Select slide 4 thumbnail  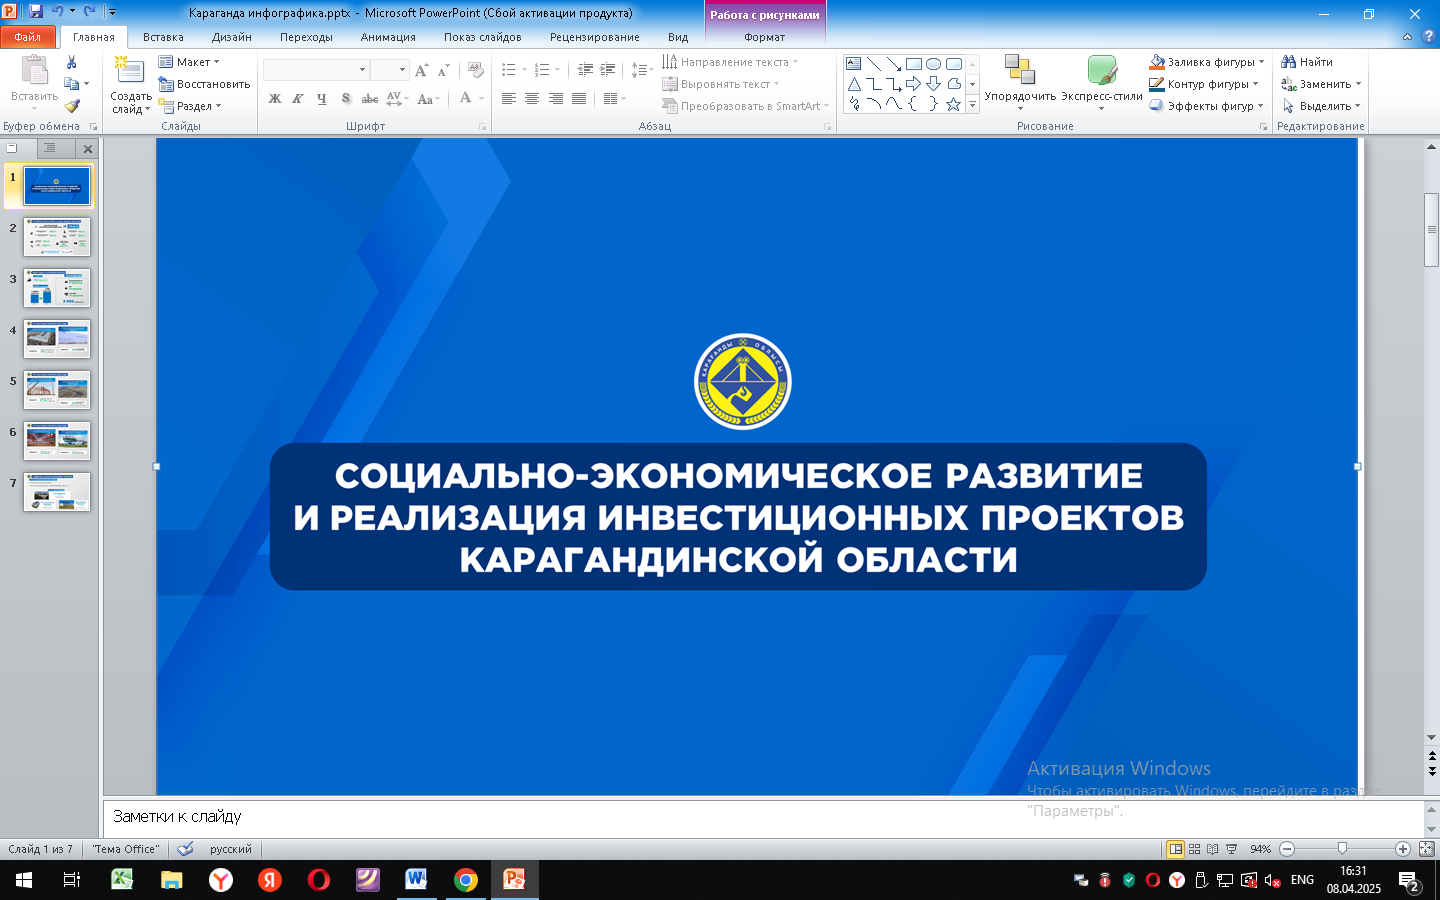[x=57, y=339]
